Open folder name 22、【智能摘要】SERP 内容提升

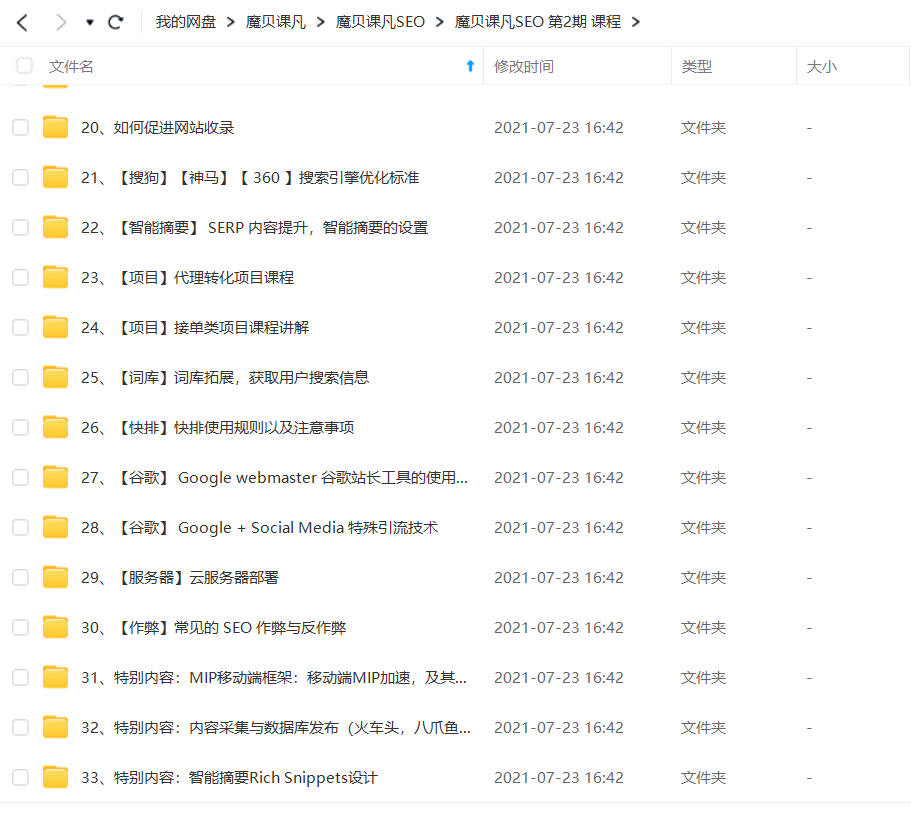pyautogui.click(x=254, y=227)
